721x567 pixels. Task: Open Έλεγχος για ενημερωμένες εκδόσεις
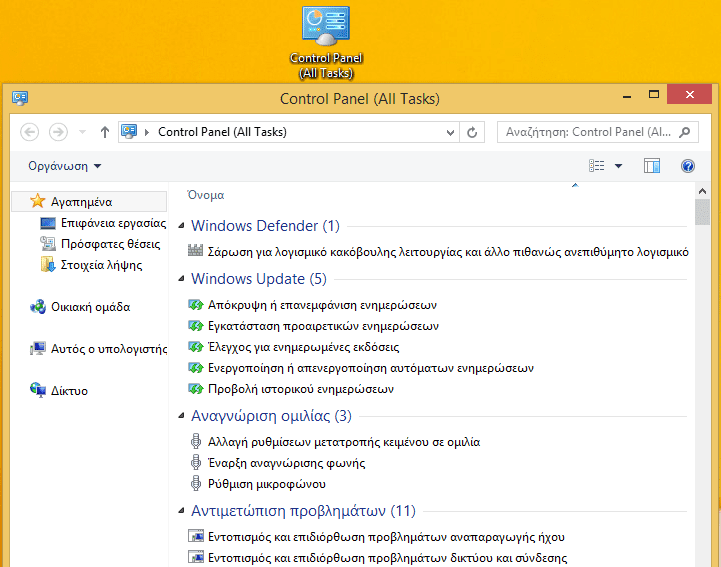(303, 347)
